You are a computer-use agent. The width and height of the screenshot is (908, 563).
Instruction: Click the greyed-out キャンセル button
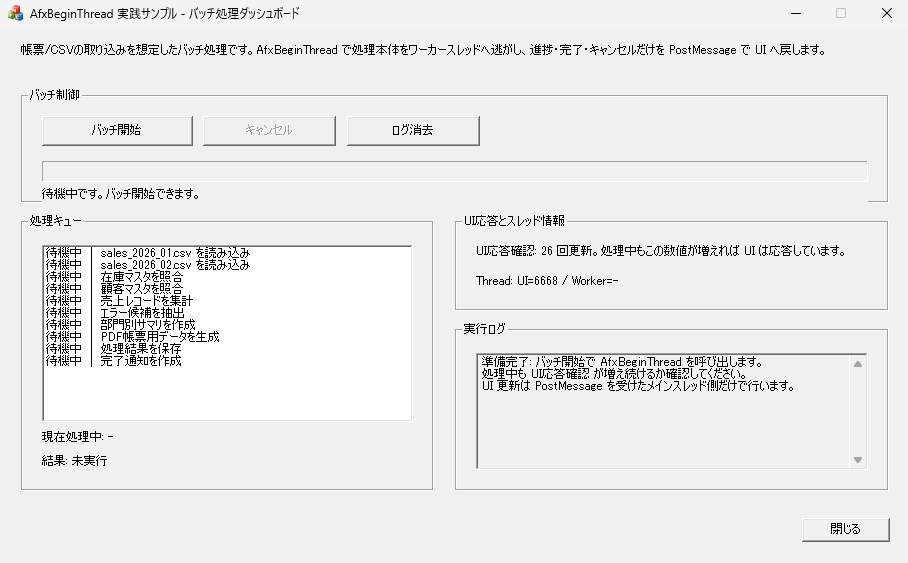click(269, 130)
